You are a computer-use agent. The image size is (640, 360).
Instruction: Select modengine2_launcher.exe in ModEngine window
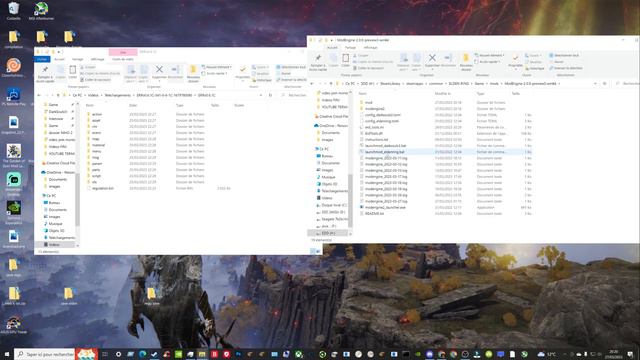(x=385, y=207)
